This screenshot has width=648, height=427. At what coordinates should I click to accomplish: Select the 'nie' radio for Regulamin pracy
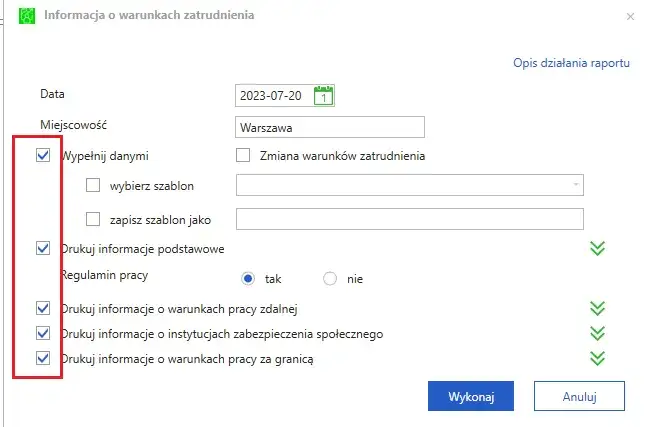click(x=330, y=279)
